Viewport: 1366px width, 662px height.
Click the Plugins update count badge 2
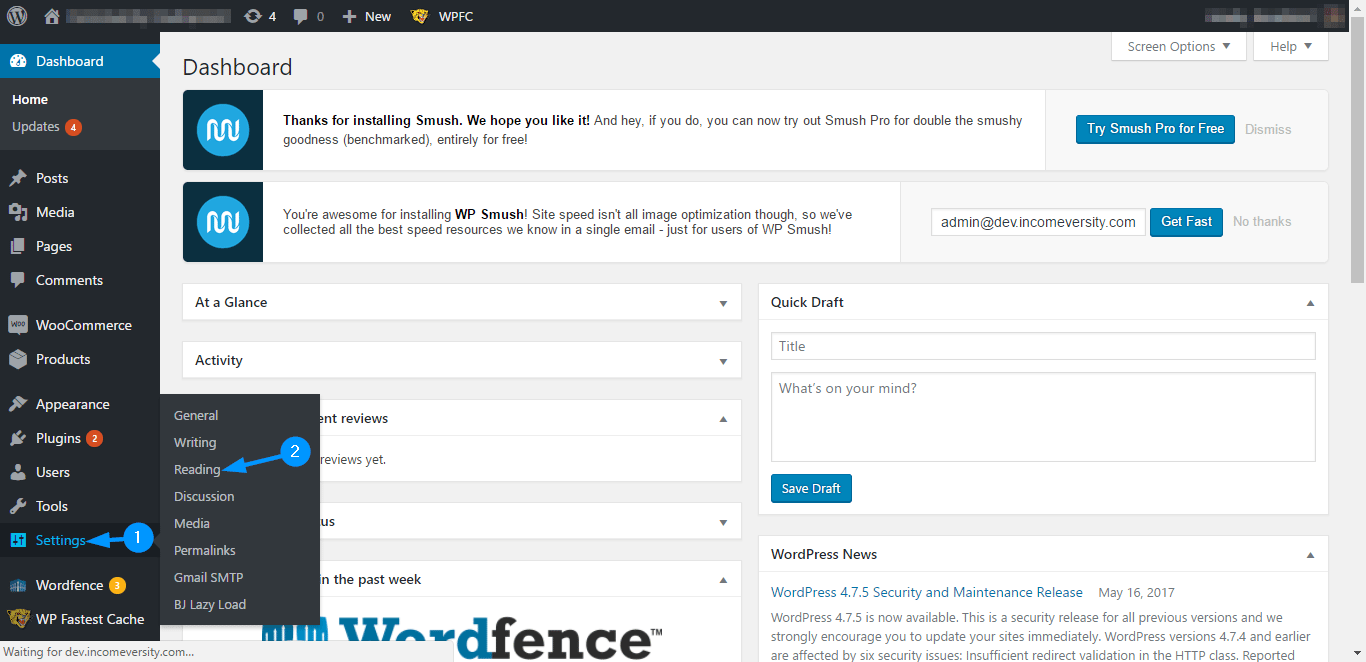coord(94,438)
